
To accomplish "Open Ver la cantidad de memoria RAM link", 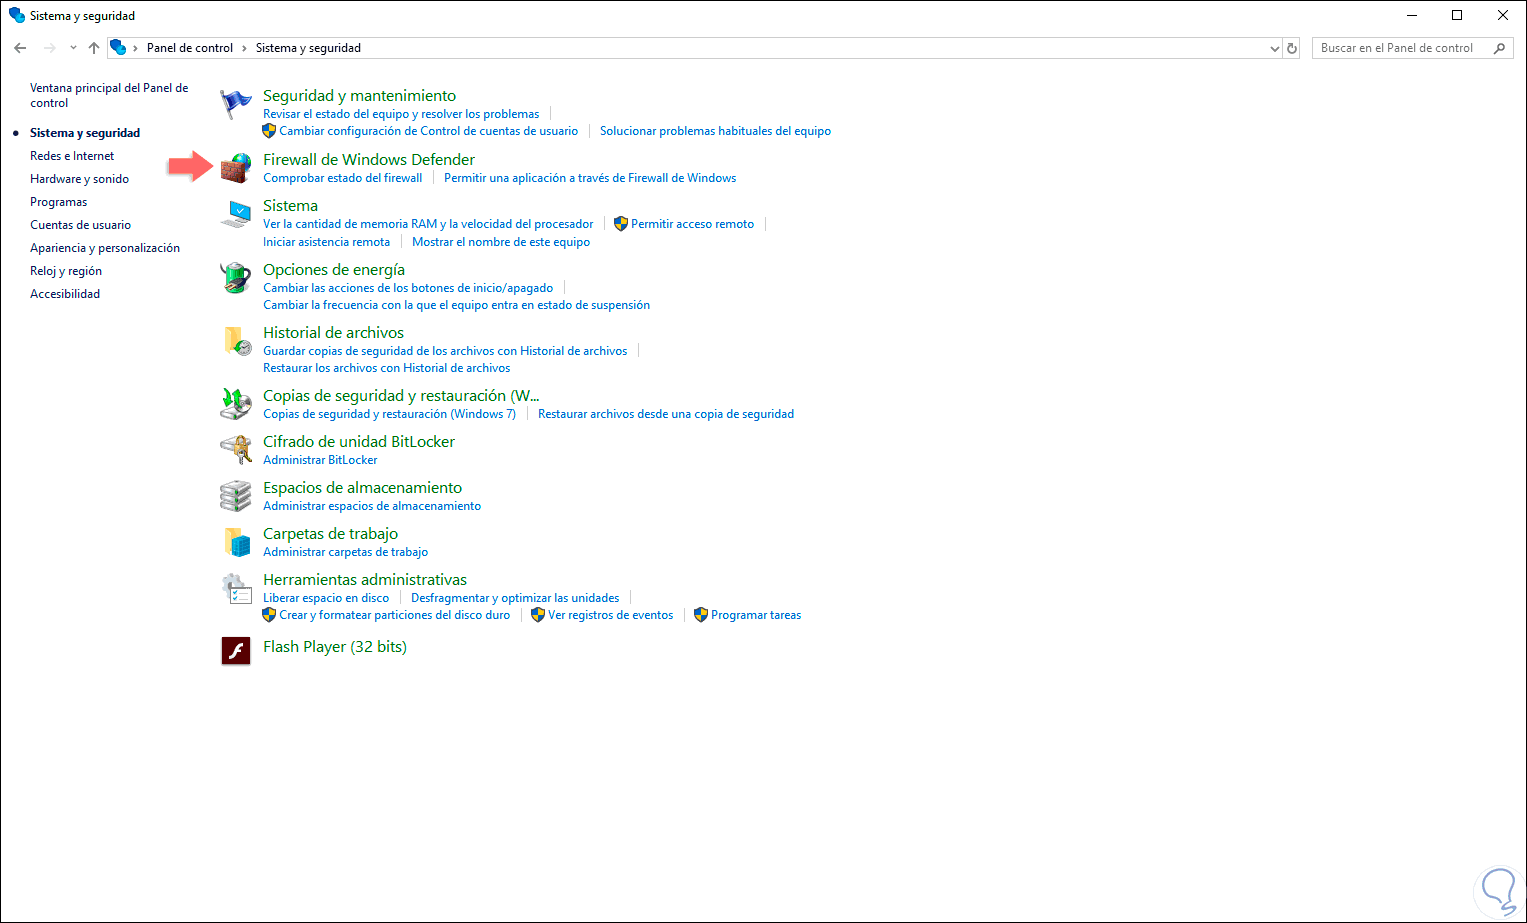I will (x=428, y=224).
